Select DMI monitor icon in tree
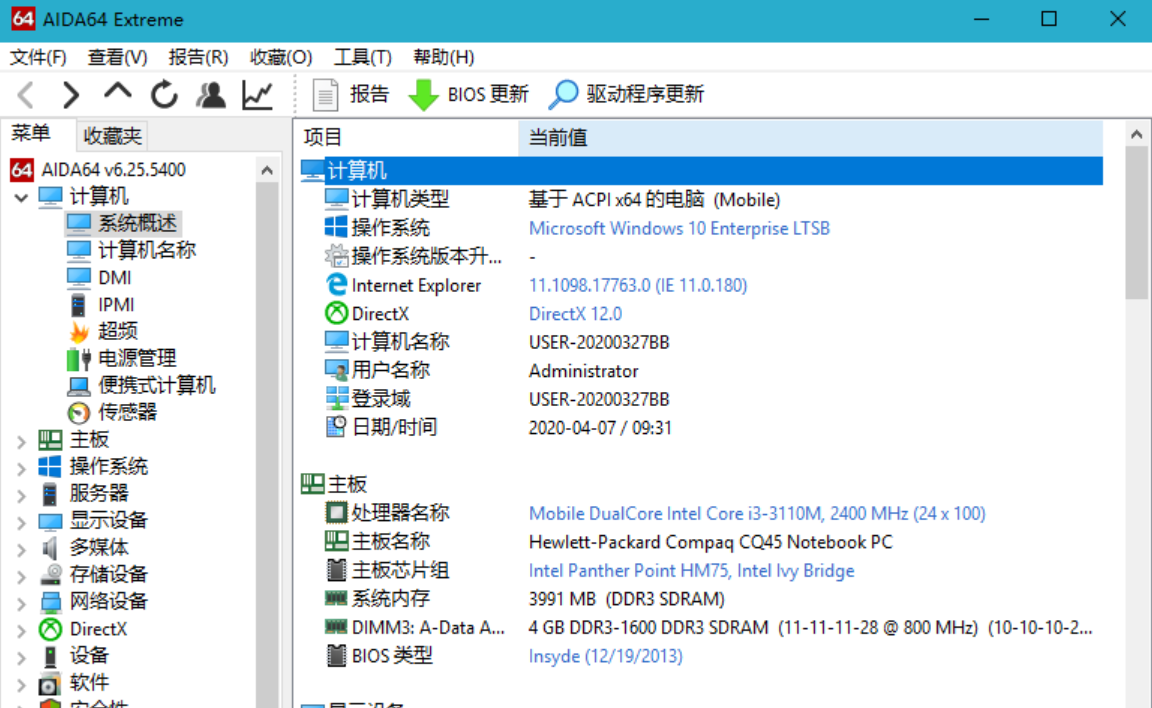Image resolution: width=1152 pixels, height=708 pixels. pos(79,278)
